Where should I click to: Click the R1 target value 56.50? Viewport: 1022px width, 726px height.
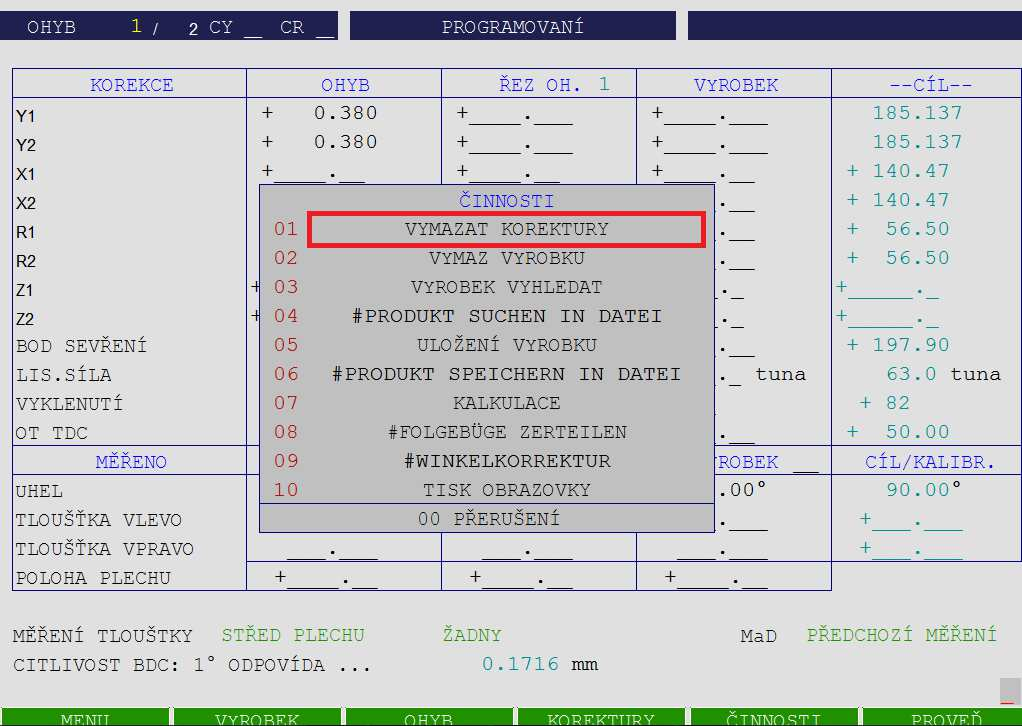(x=898, y=229)
